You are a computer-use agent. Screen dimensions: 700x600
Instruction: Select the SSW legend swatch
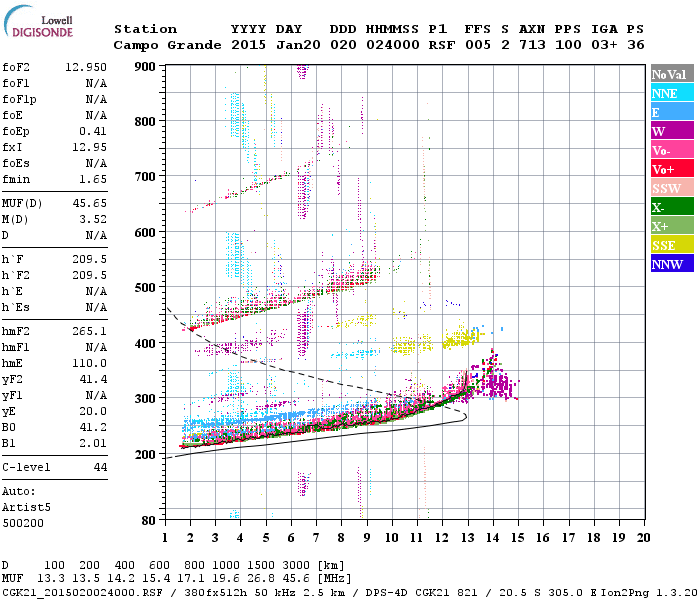(672, 188)
